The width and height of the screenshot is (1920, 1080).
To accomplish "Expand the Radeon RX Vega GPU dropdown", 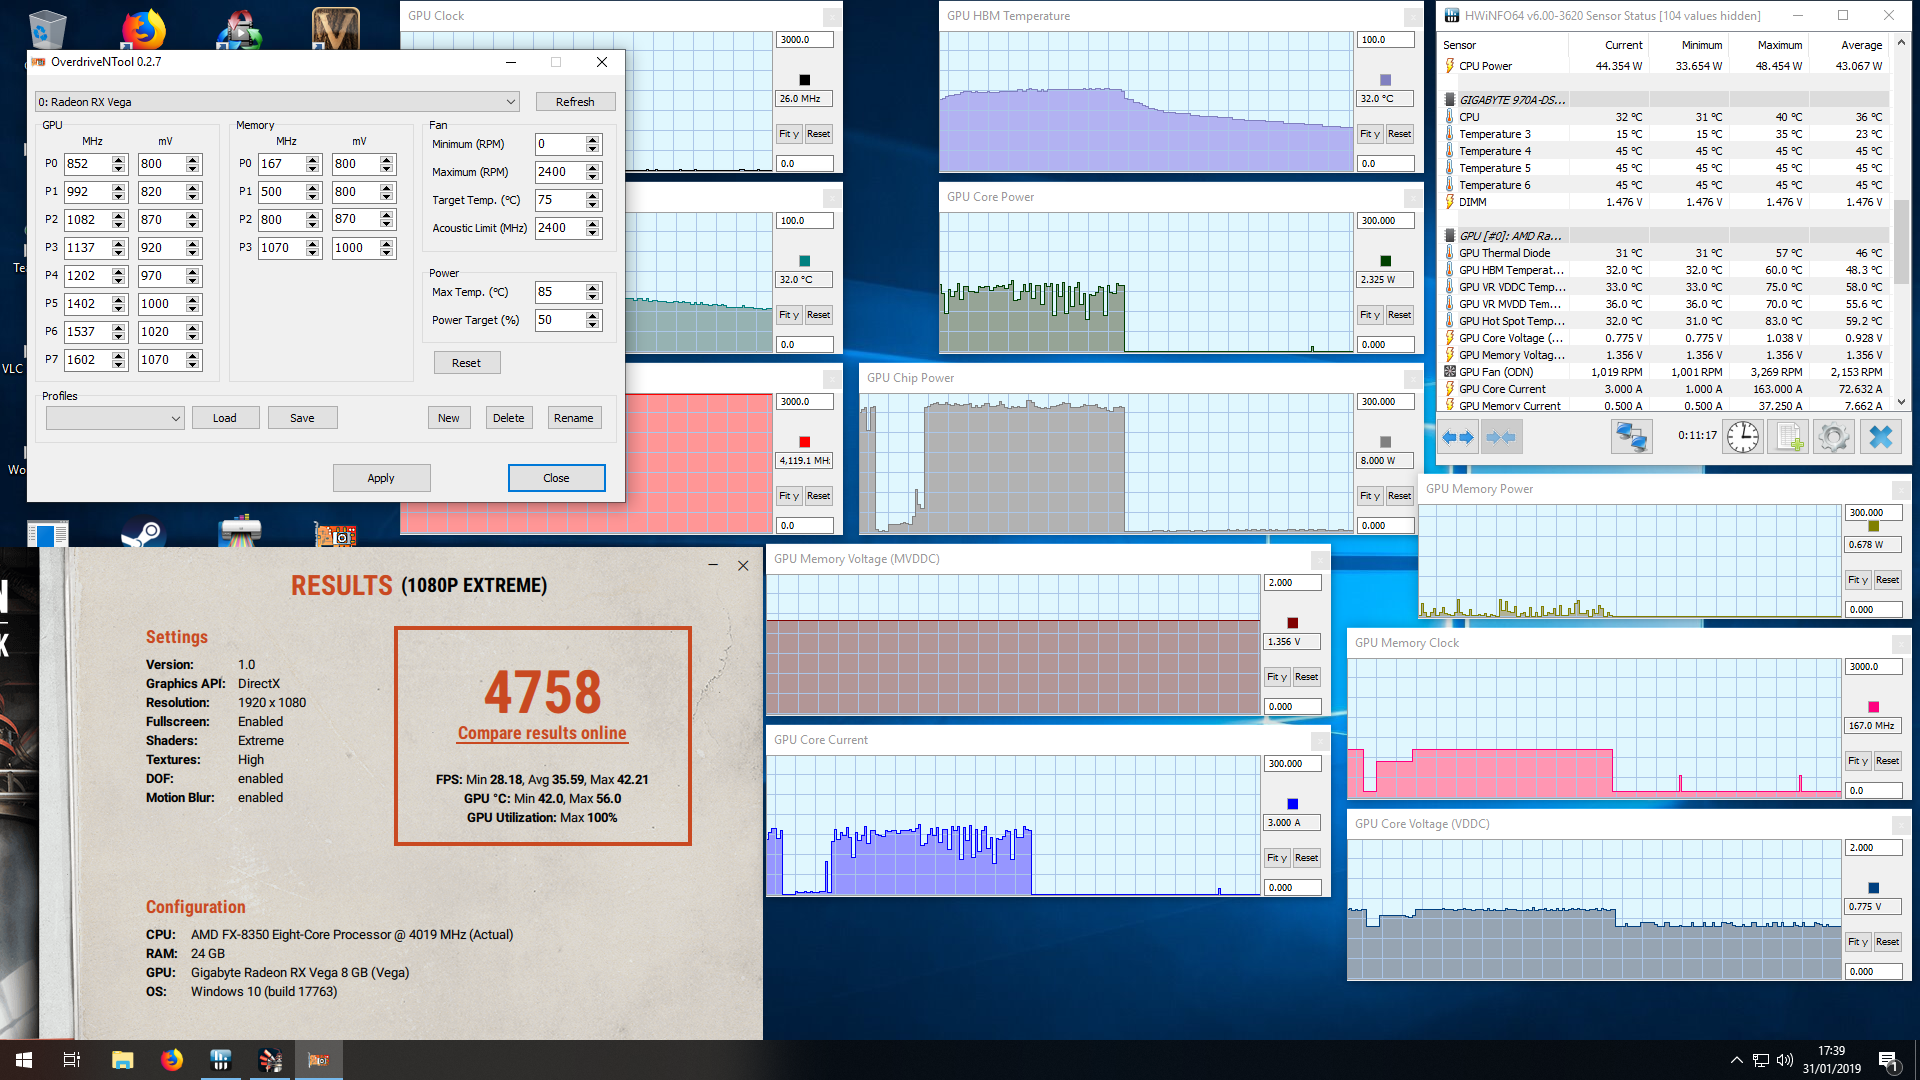I will pos(510,102).
